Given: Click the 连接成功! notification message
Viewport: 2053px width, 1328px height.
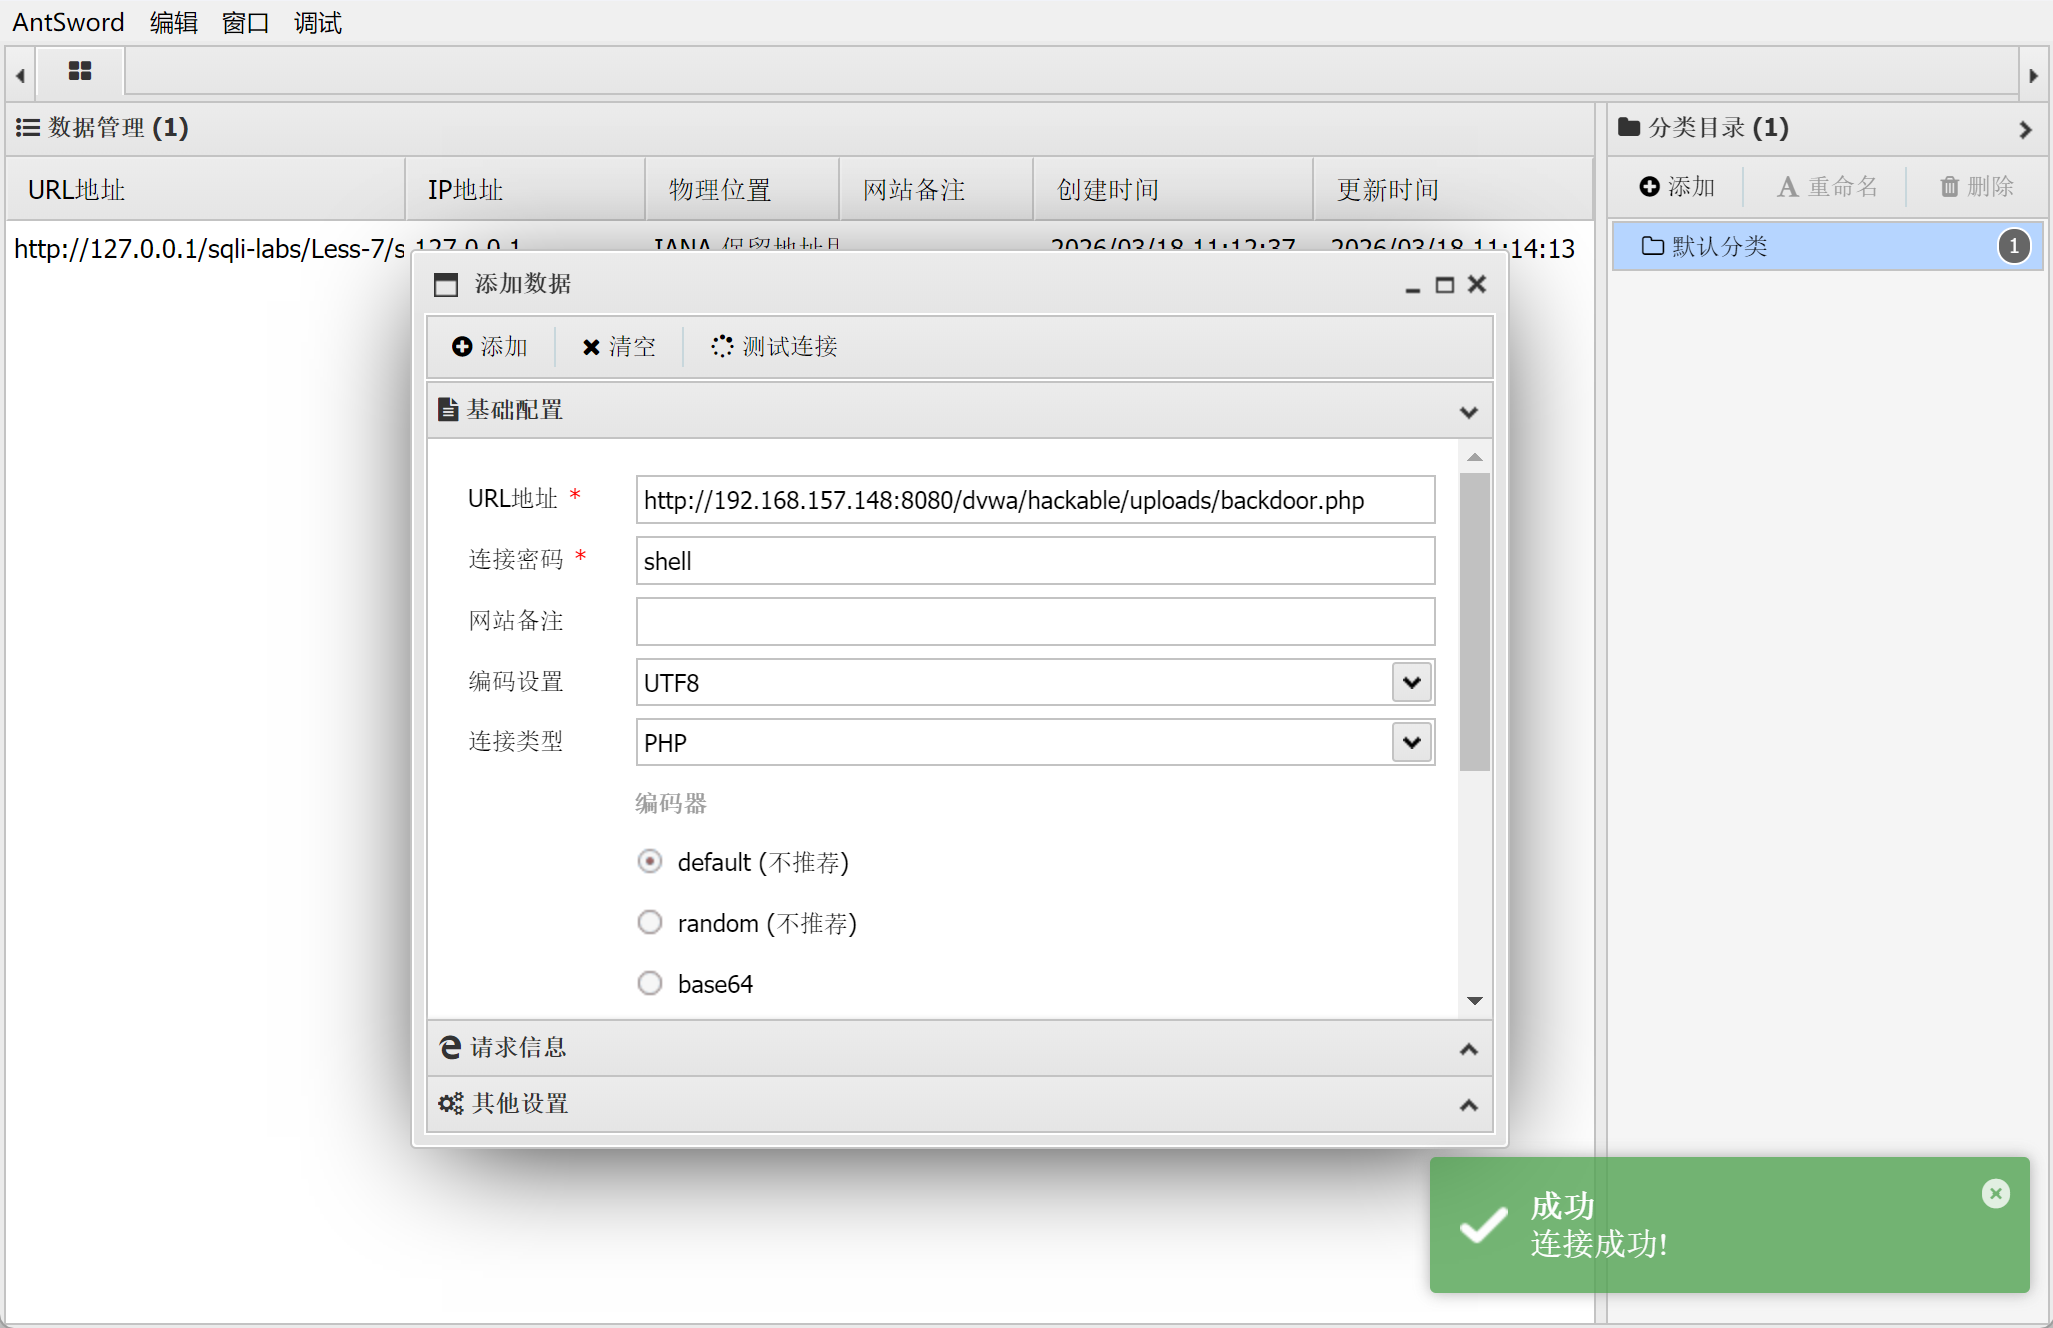Looking at the screenshot, I should [1599, 1244].
